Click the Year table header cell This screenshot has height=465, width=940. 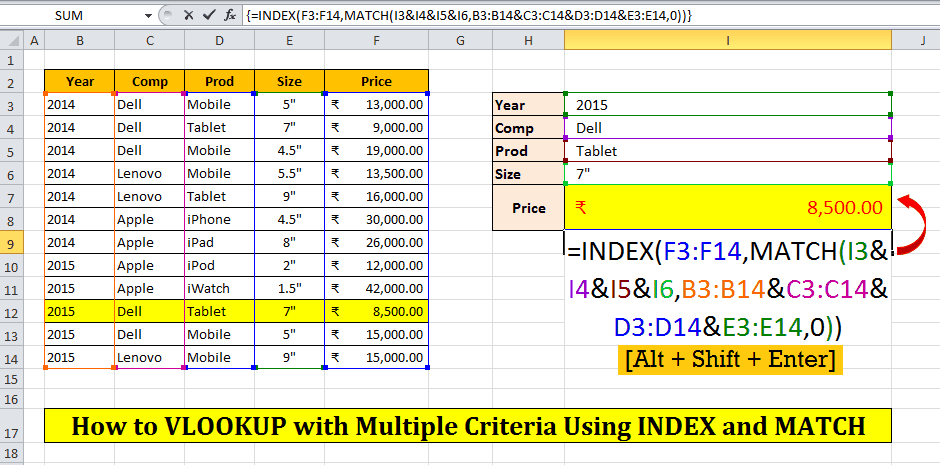(x=79, y=81)
